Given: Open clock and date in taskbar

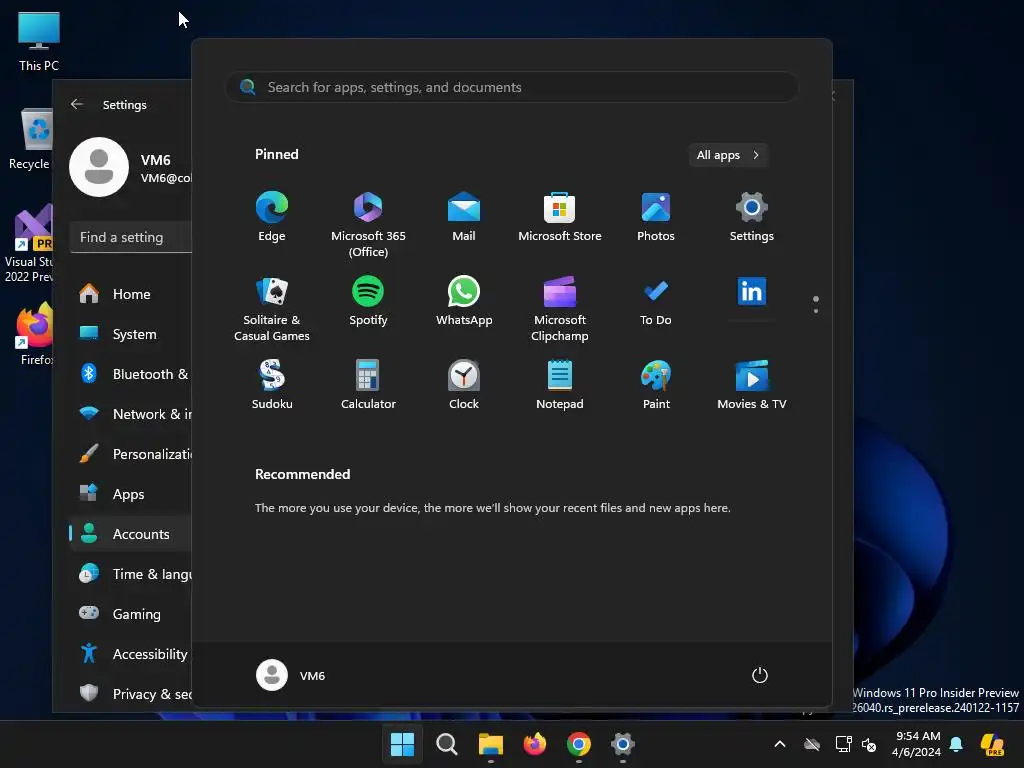Looking at the screenshot, I should 917,744.
